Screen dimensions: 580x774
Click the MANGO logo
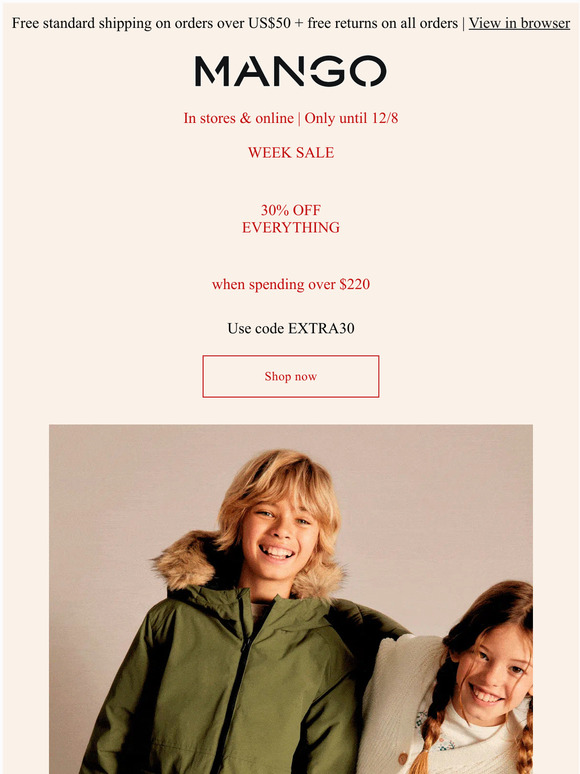click(x=290, y=71)
